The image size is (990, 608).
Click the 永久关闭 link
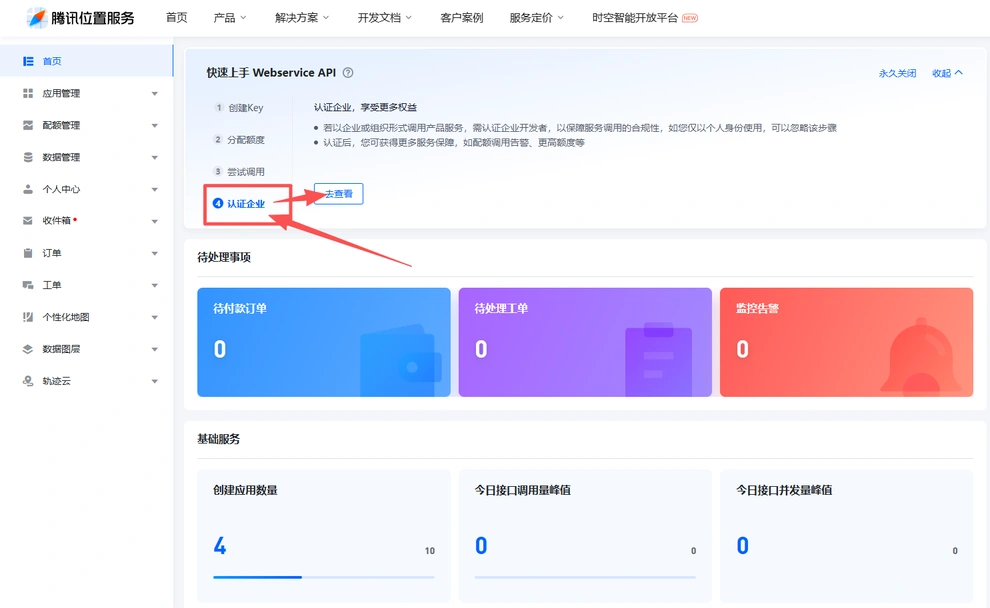[897, 73]
